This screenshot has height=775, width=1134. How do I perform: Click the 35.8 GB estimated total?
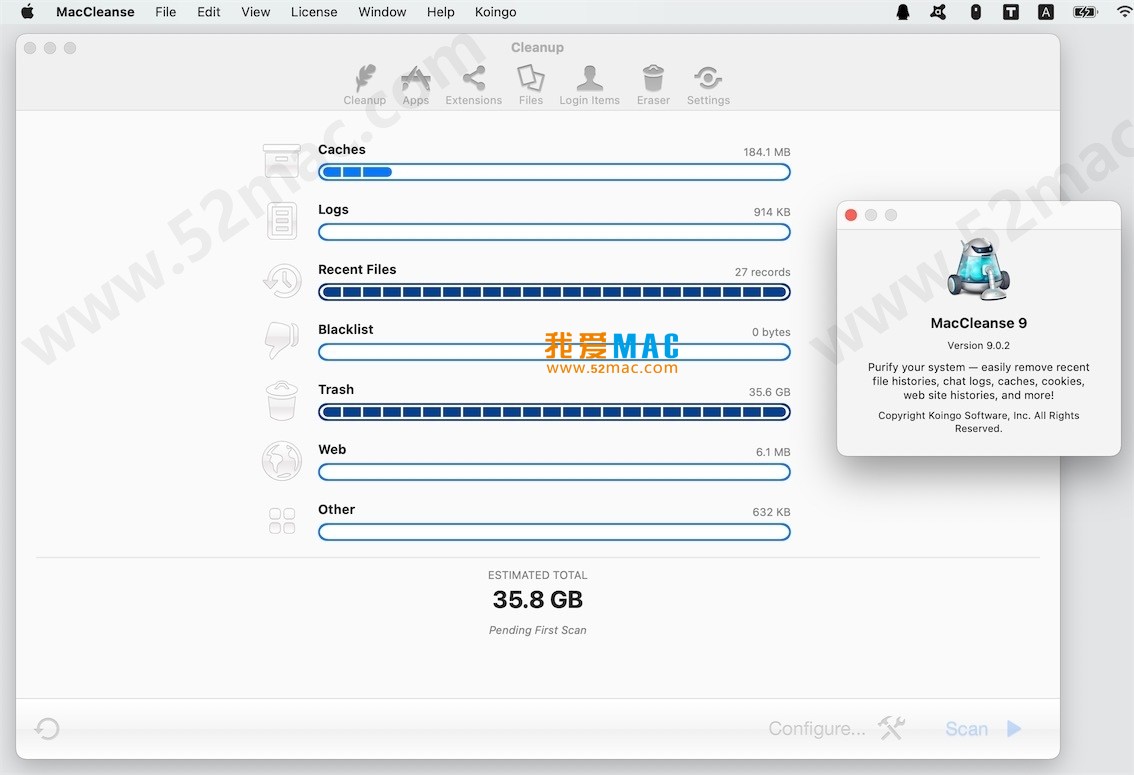coord(537,599)
